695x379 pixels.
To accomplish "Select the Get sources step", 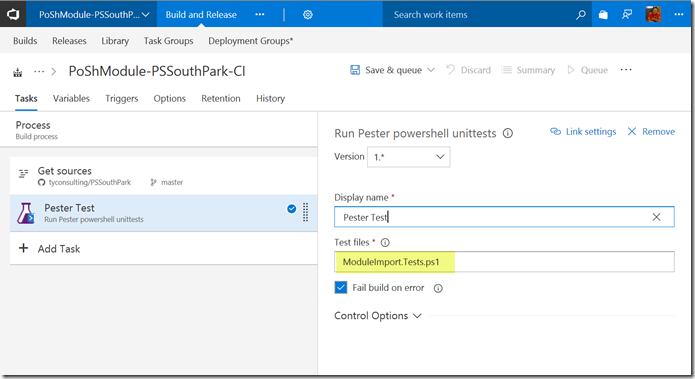I will [x=164, y=176].
